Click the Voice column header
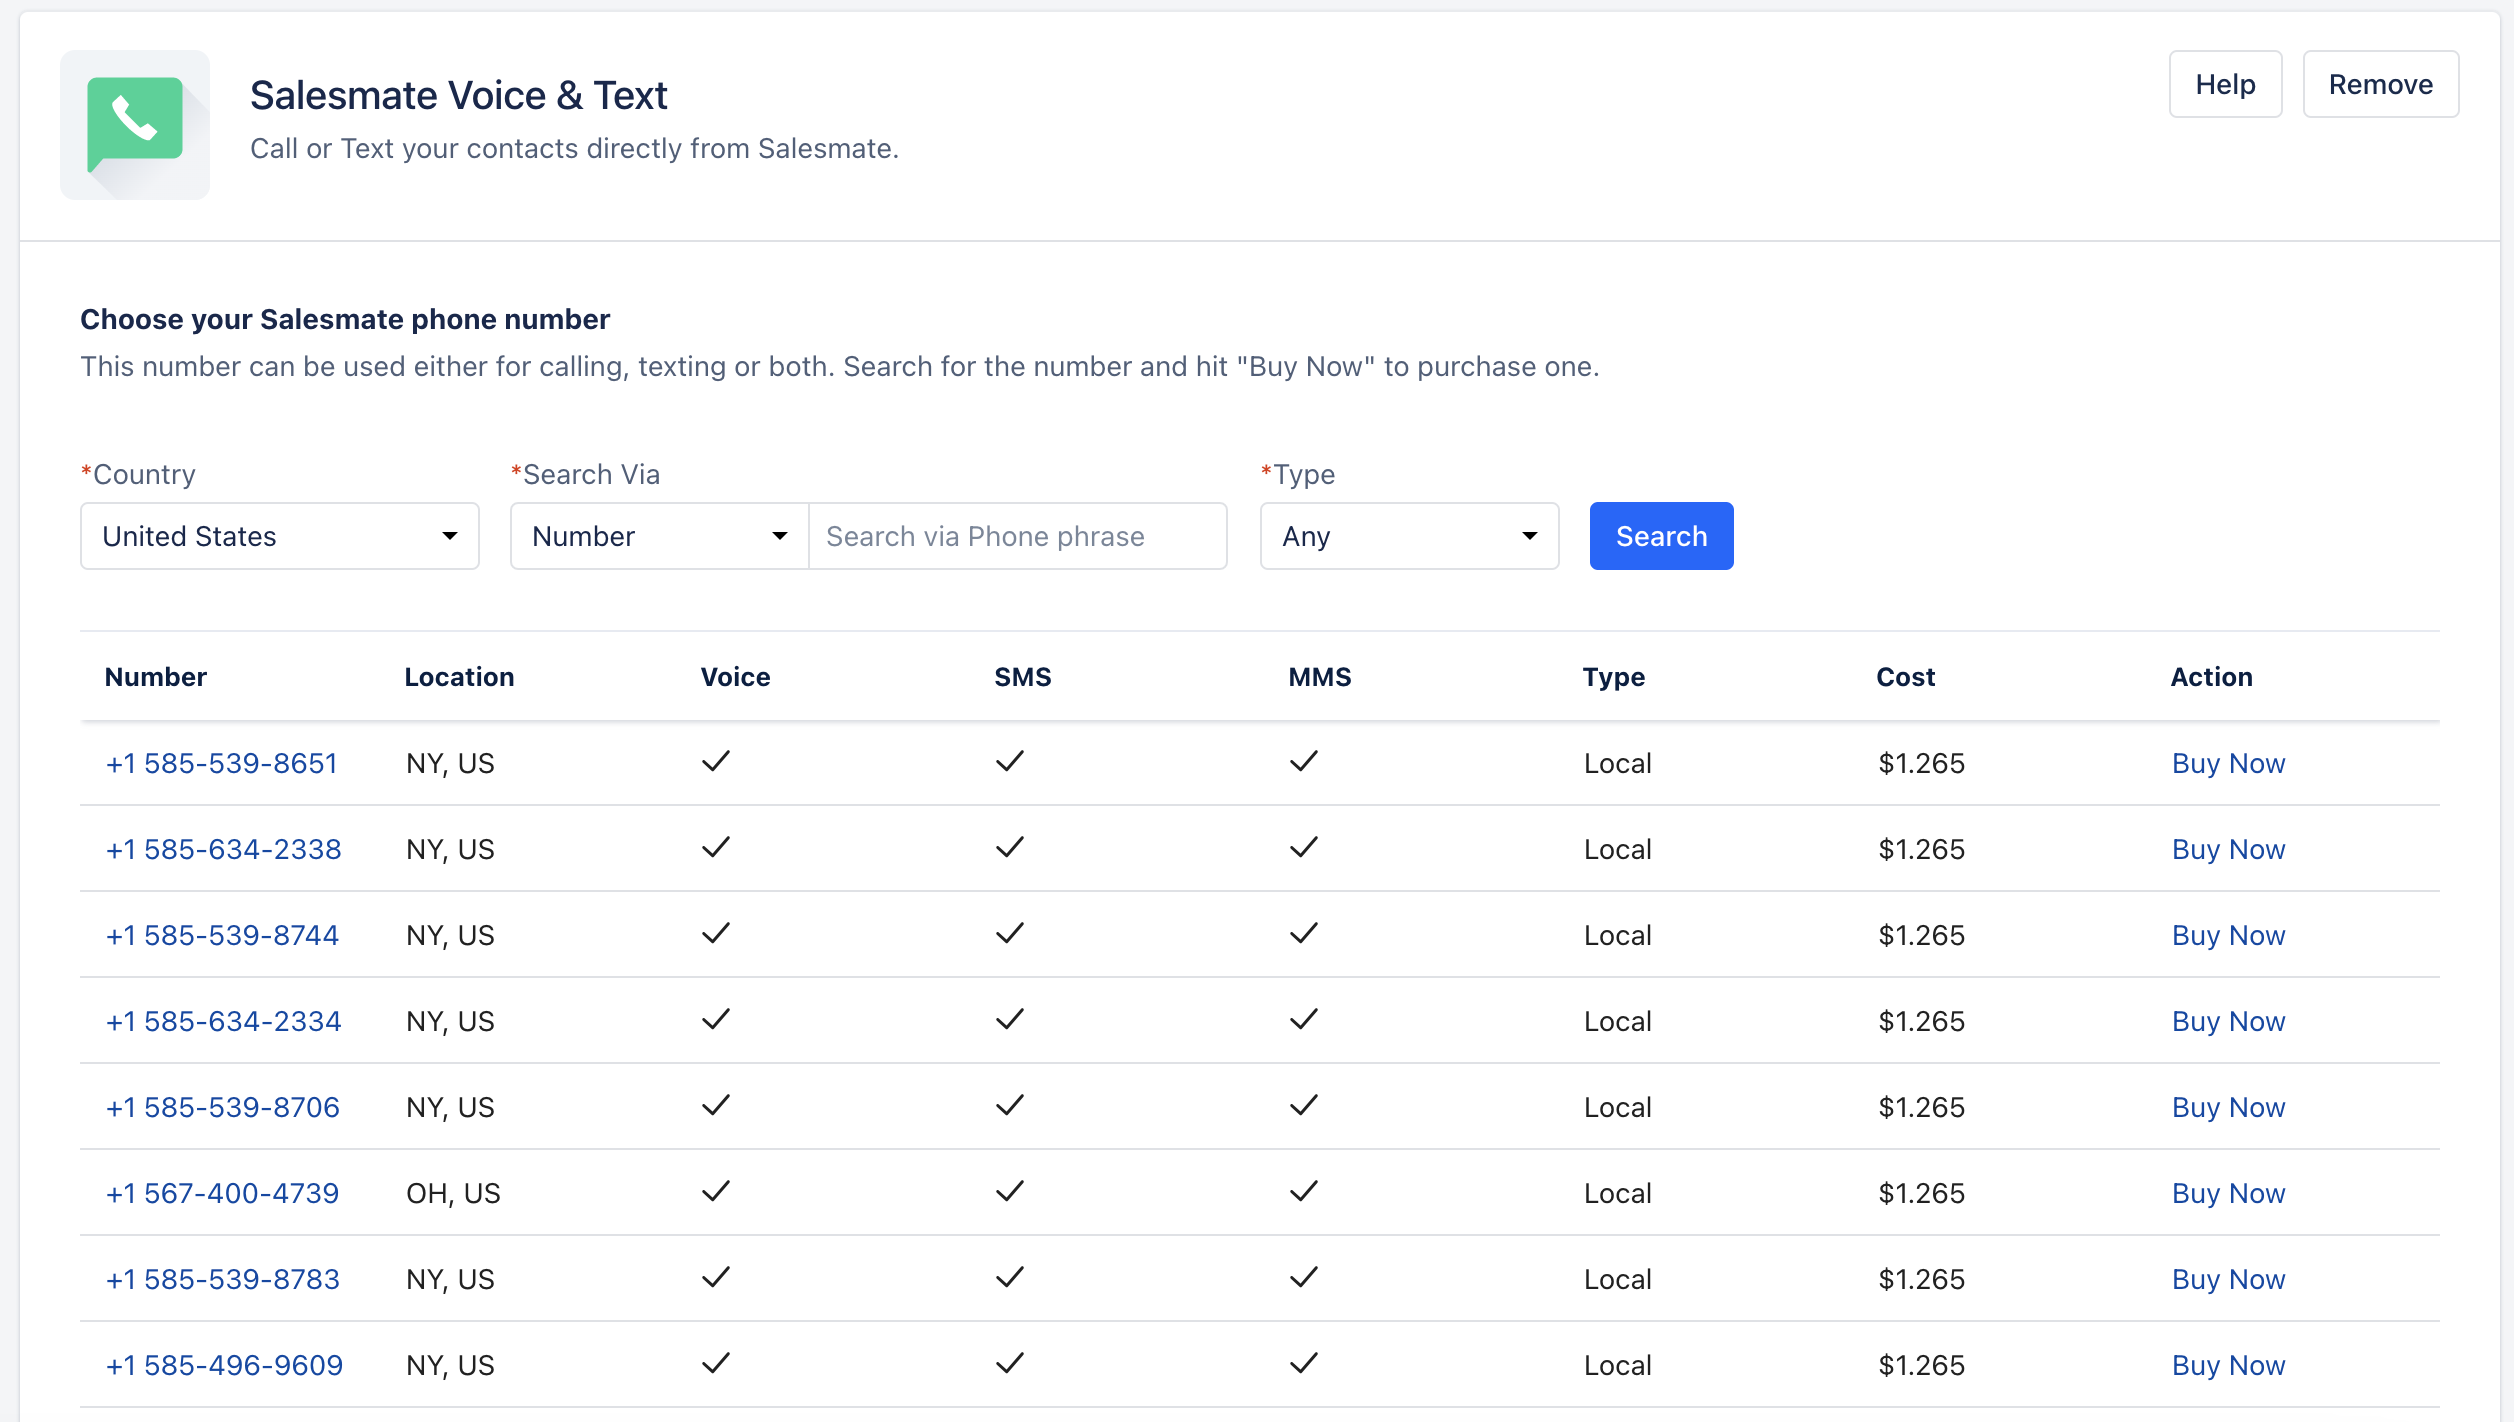This screenshot has height=1422, width=2514. (735, 677)
